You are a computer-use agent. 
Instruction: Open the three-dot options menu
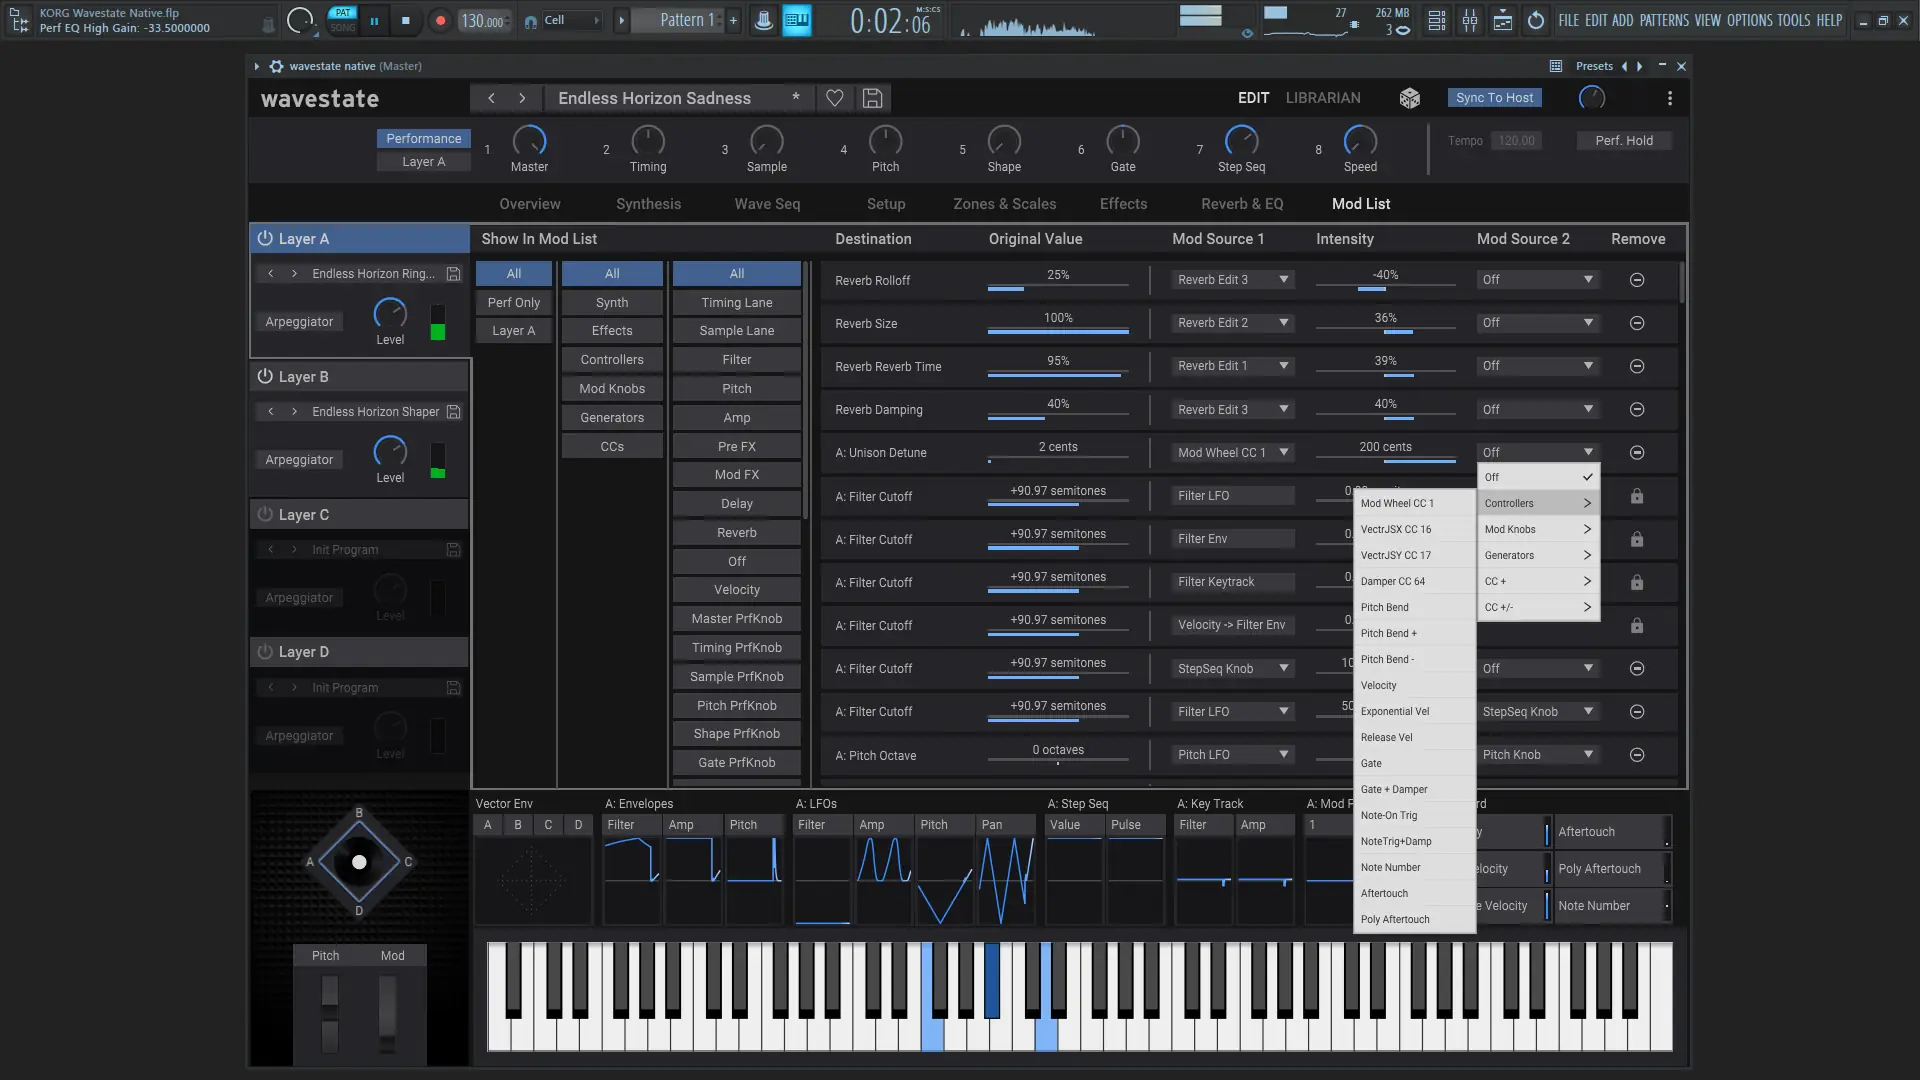click(x=1669, y=98)
